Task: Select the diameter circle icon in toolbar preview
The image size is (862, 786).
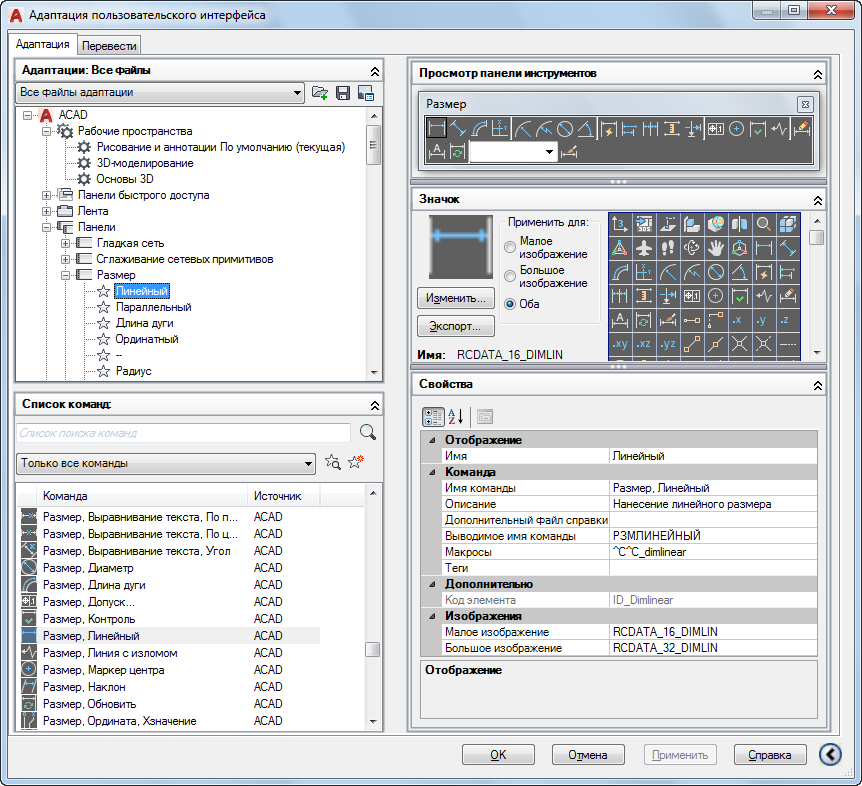Action: click(x=565, y=129)
